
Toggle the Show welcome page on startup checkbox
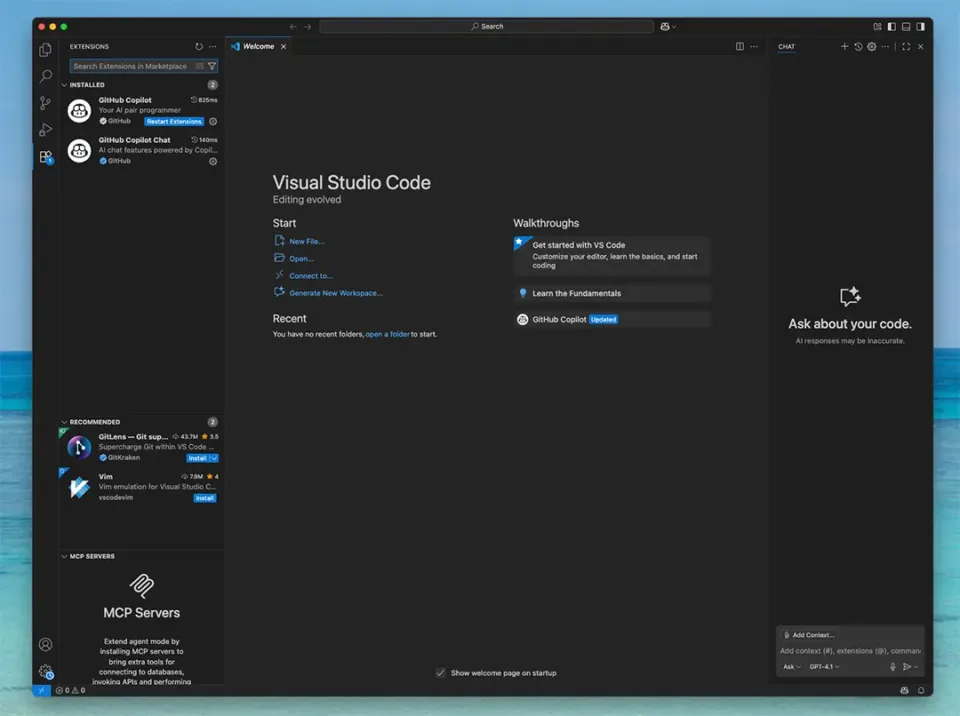coord(441,672)
